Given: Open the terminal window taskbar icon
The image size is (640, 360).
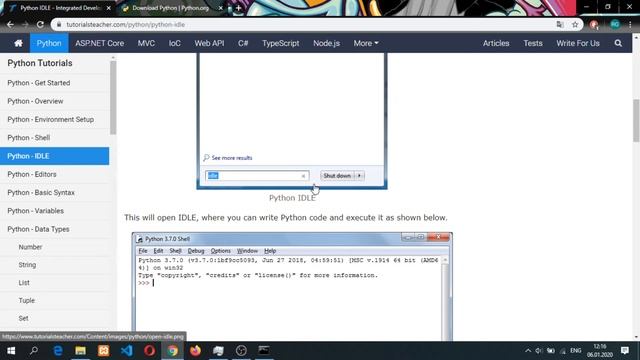Looking at the screenshot, I should [264, 351].
